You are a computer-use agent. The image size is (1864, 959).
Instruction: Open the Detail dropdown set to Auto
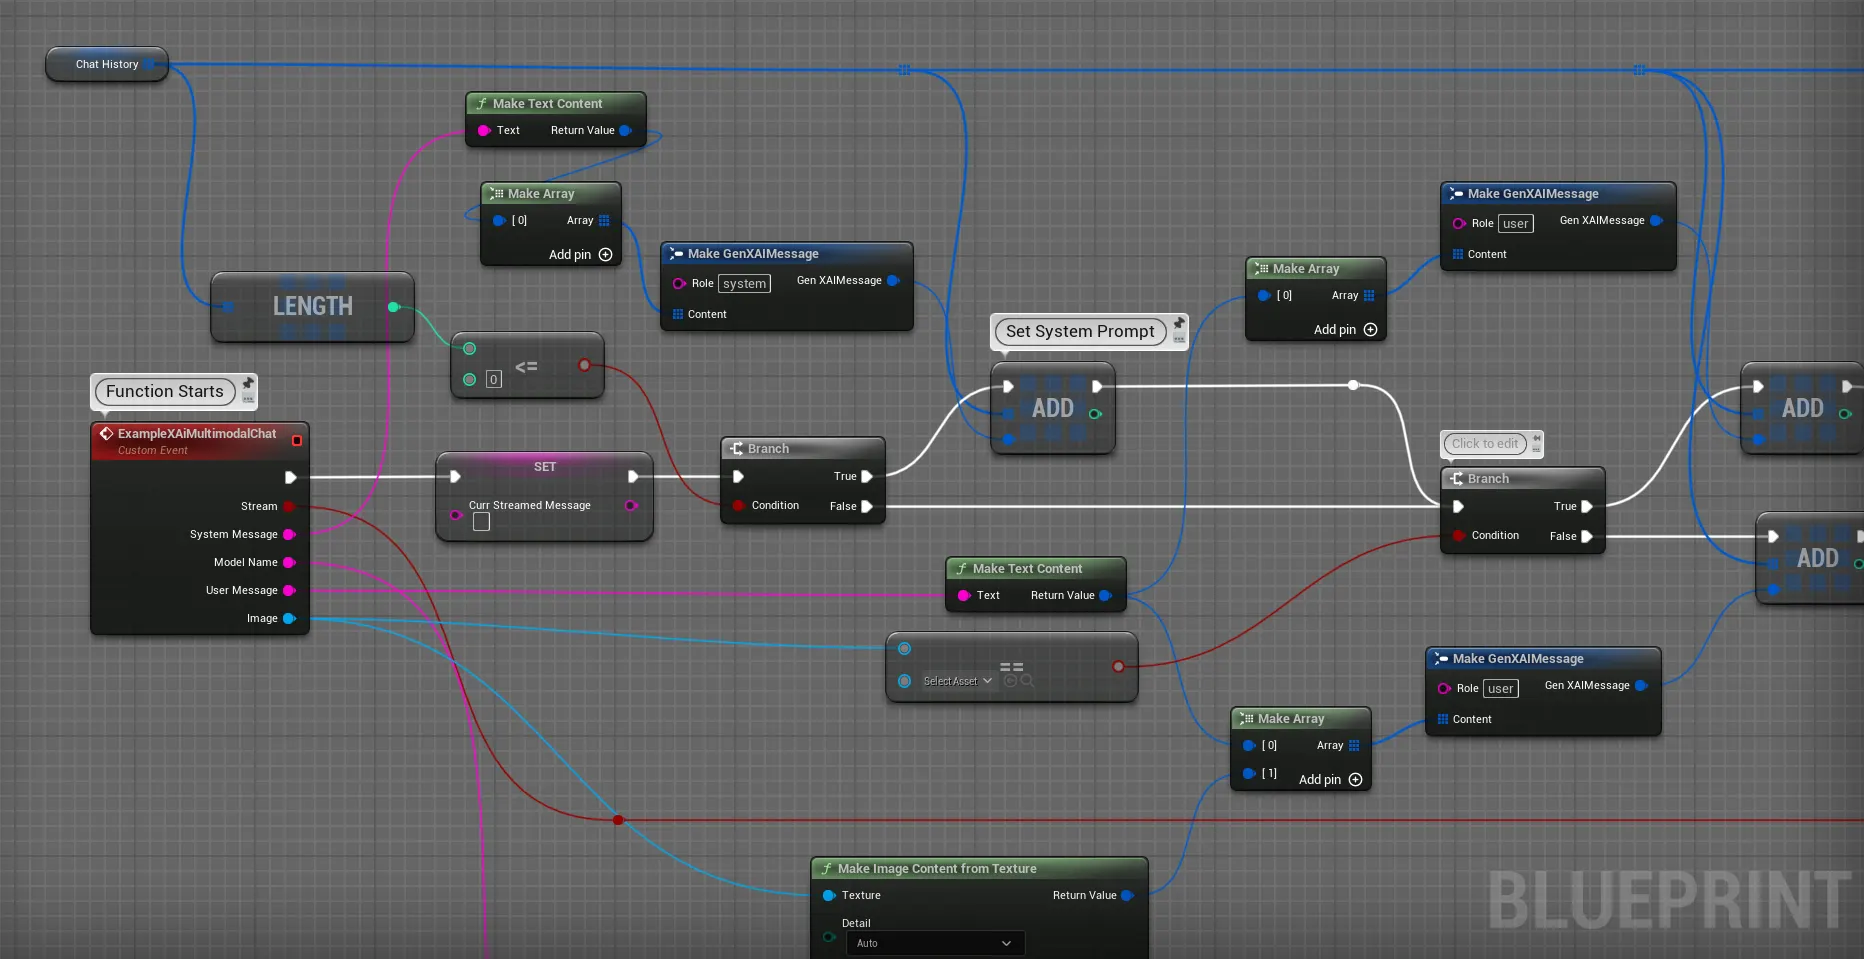pos(935,943)
